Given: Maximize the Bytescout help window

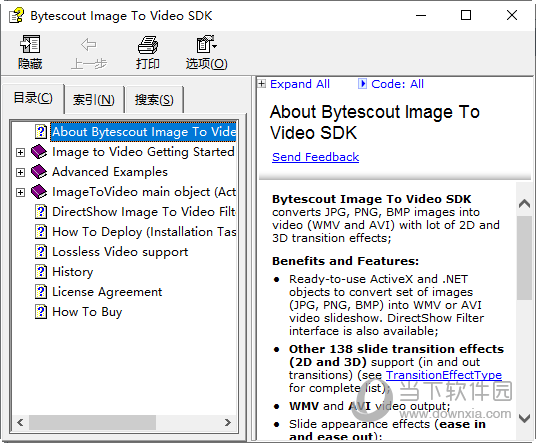Looking at the screenshot, I should [466, 15].
